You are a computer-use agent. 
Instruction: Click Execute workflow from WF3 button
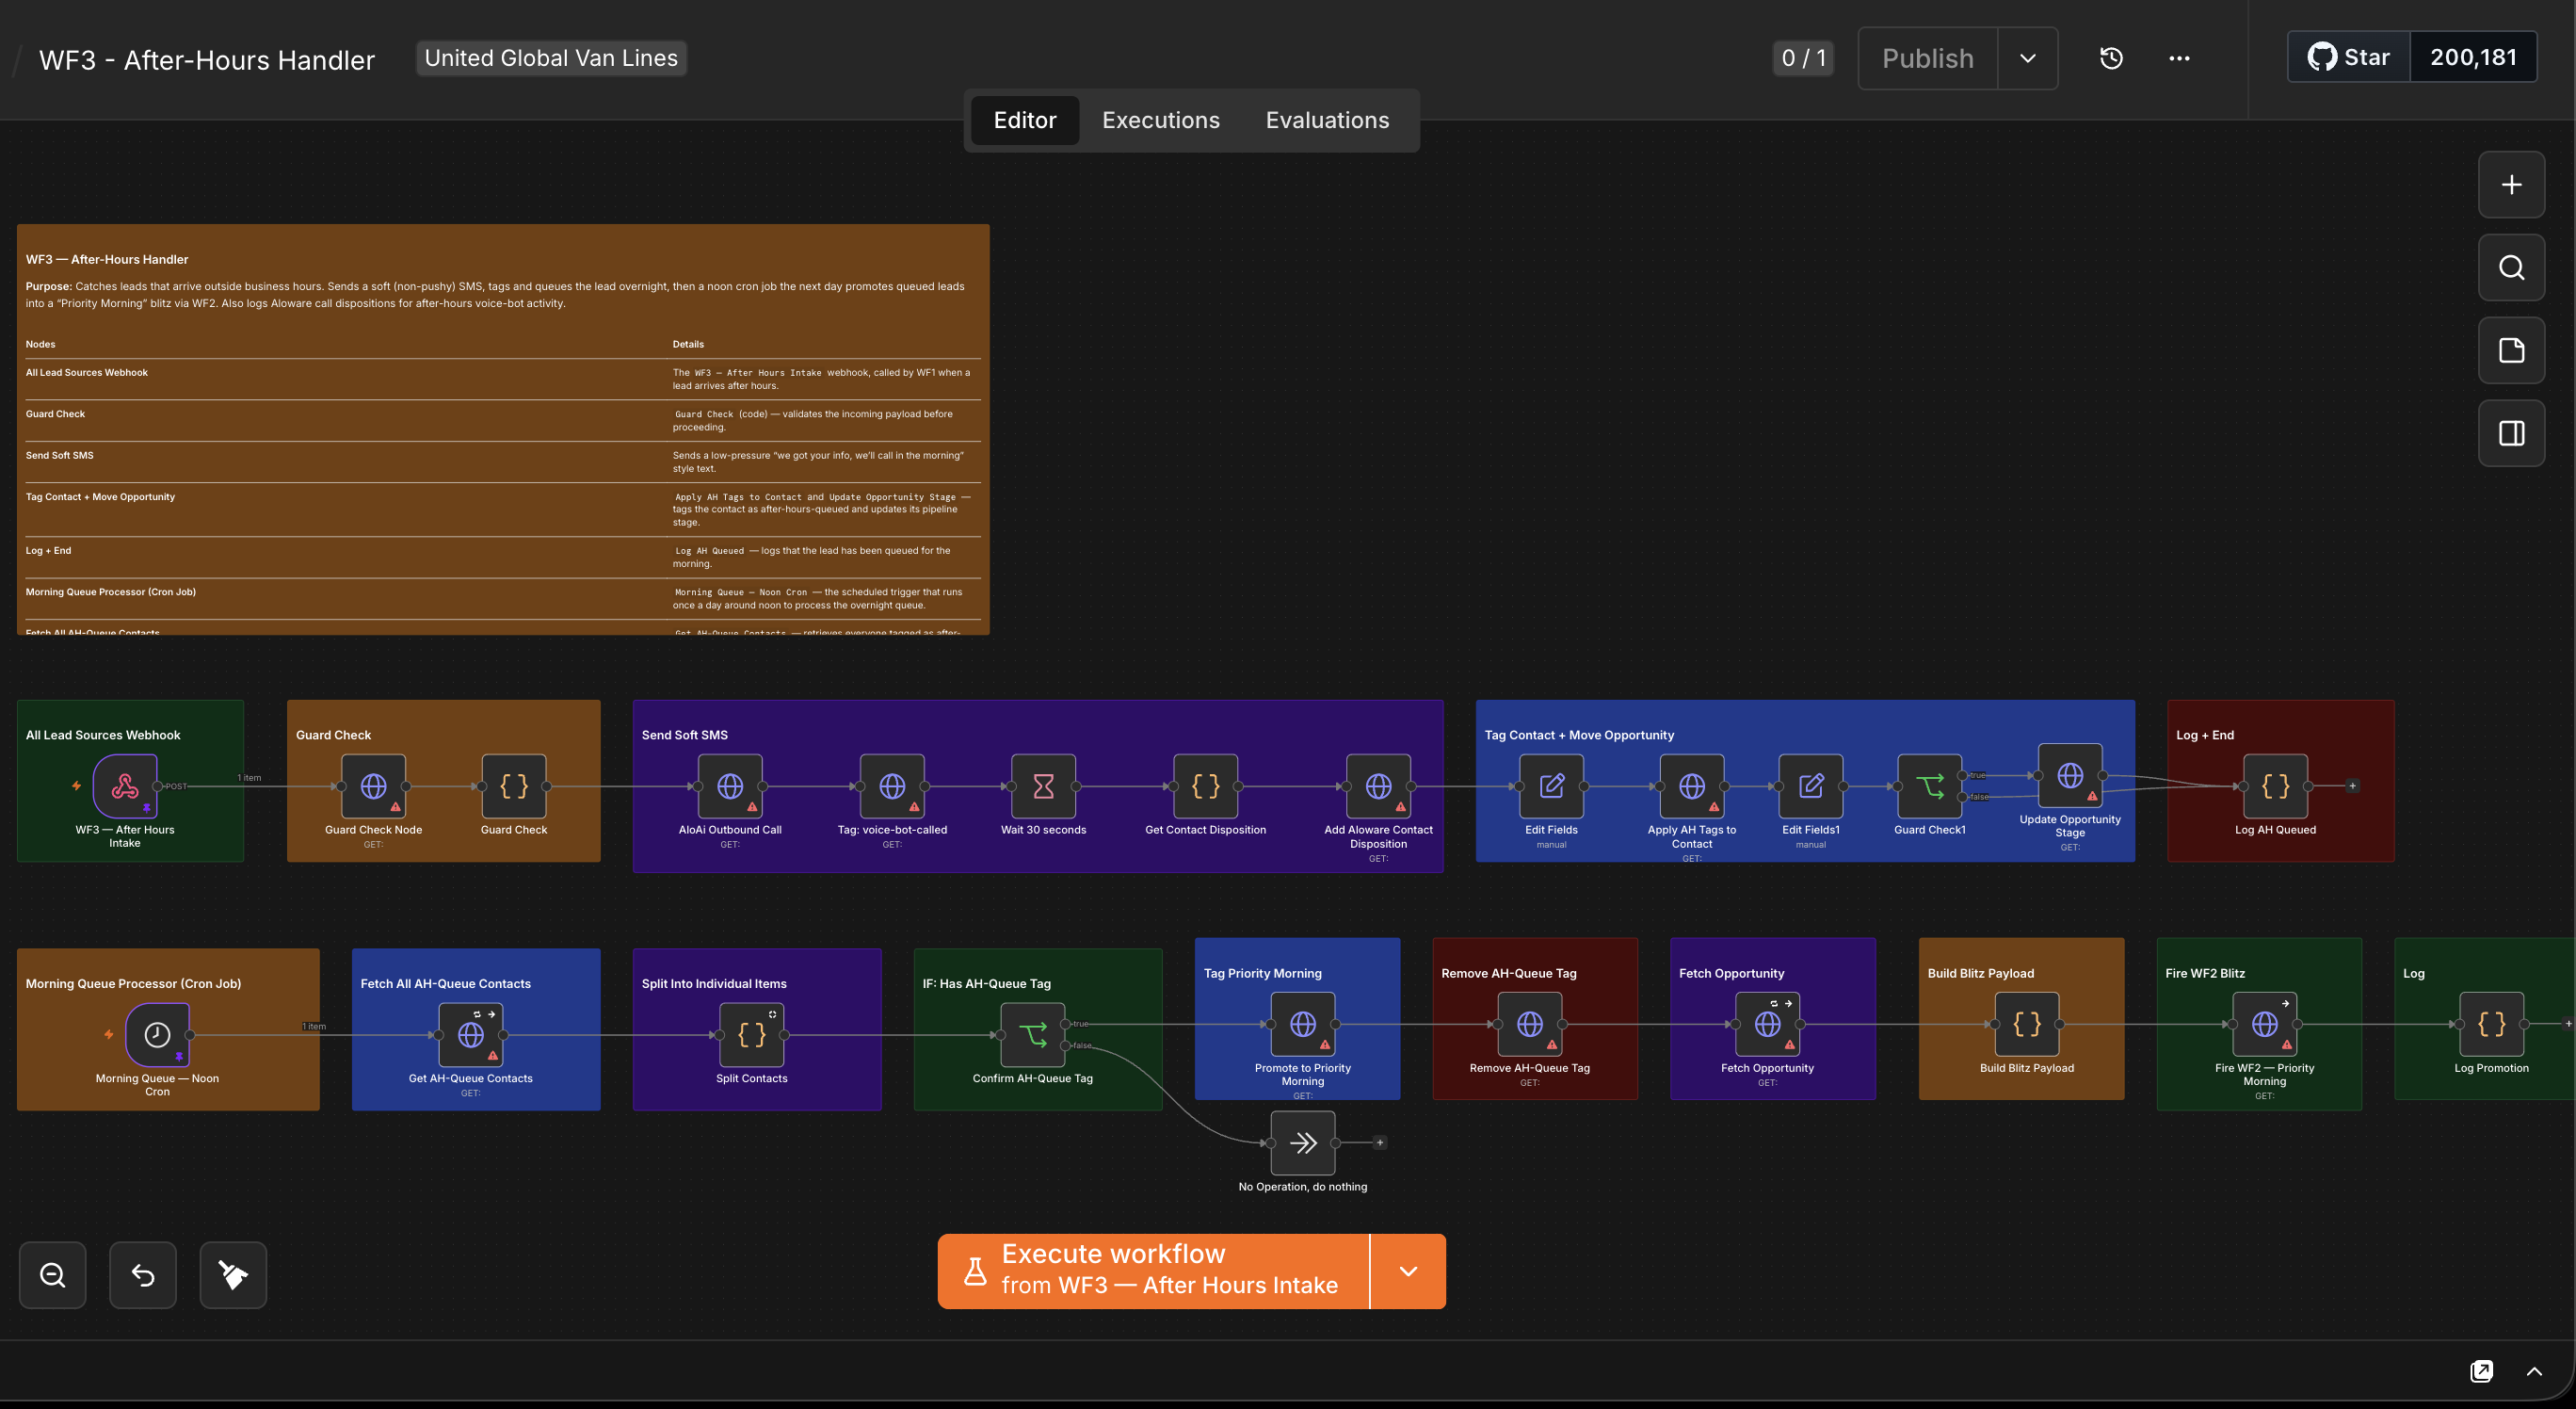coord(1153,1271)
